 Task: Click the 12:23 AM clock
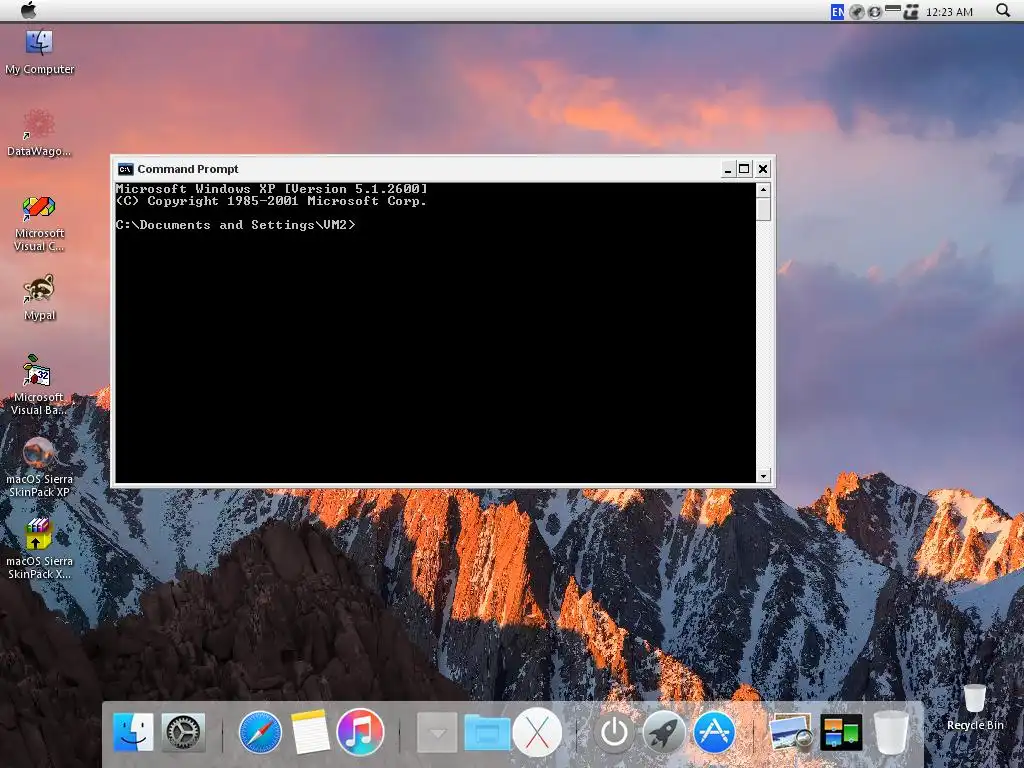[949, 12]
